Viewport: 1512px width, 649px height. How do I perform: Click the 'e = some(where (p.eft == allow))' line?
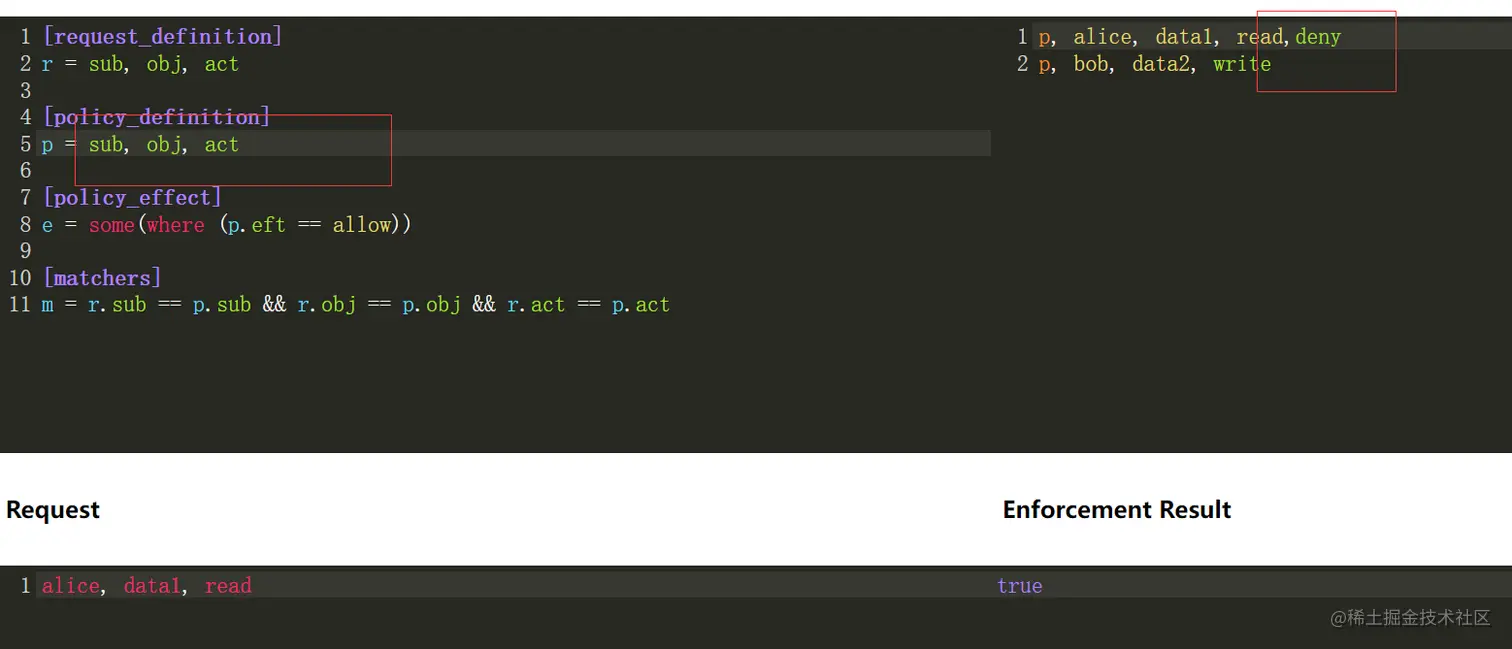[226, 225]
